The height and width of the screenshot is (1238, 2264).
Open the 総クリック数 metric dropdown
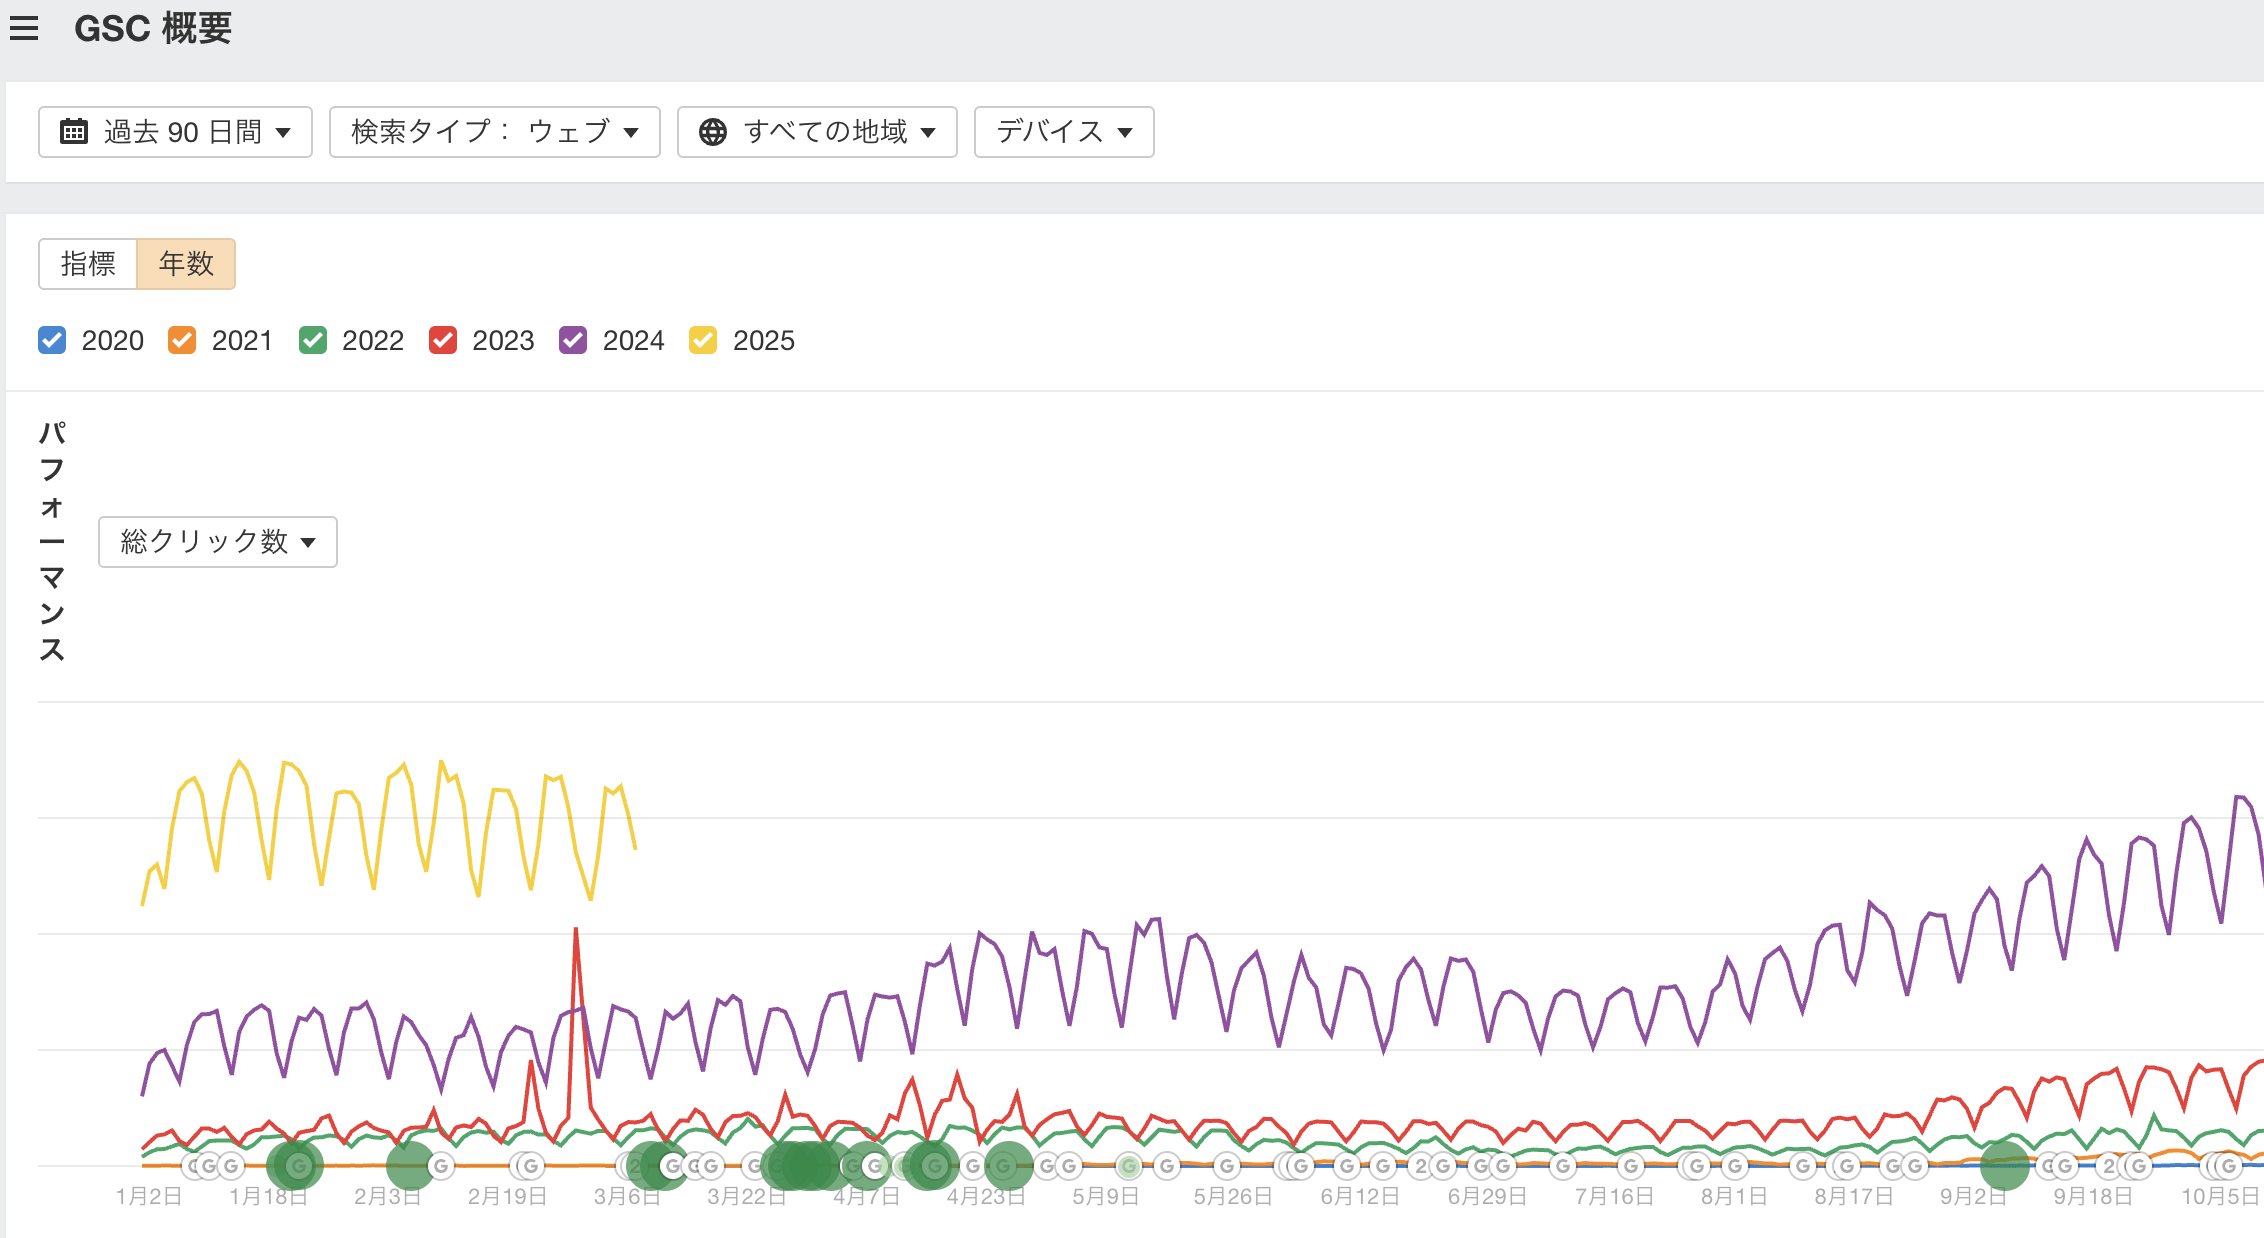coord(217,542)
